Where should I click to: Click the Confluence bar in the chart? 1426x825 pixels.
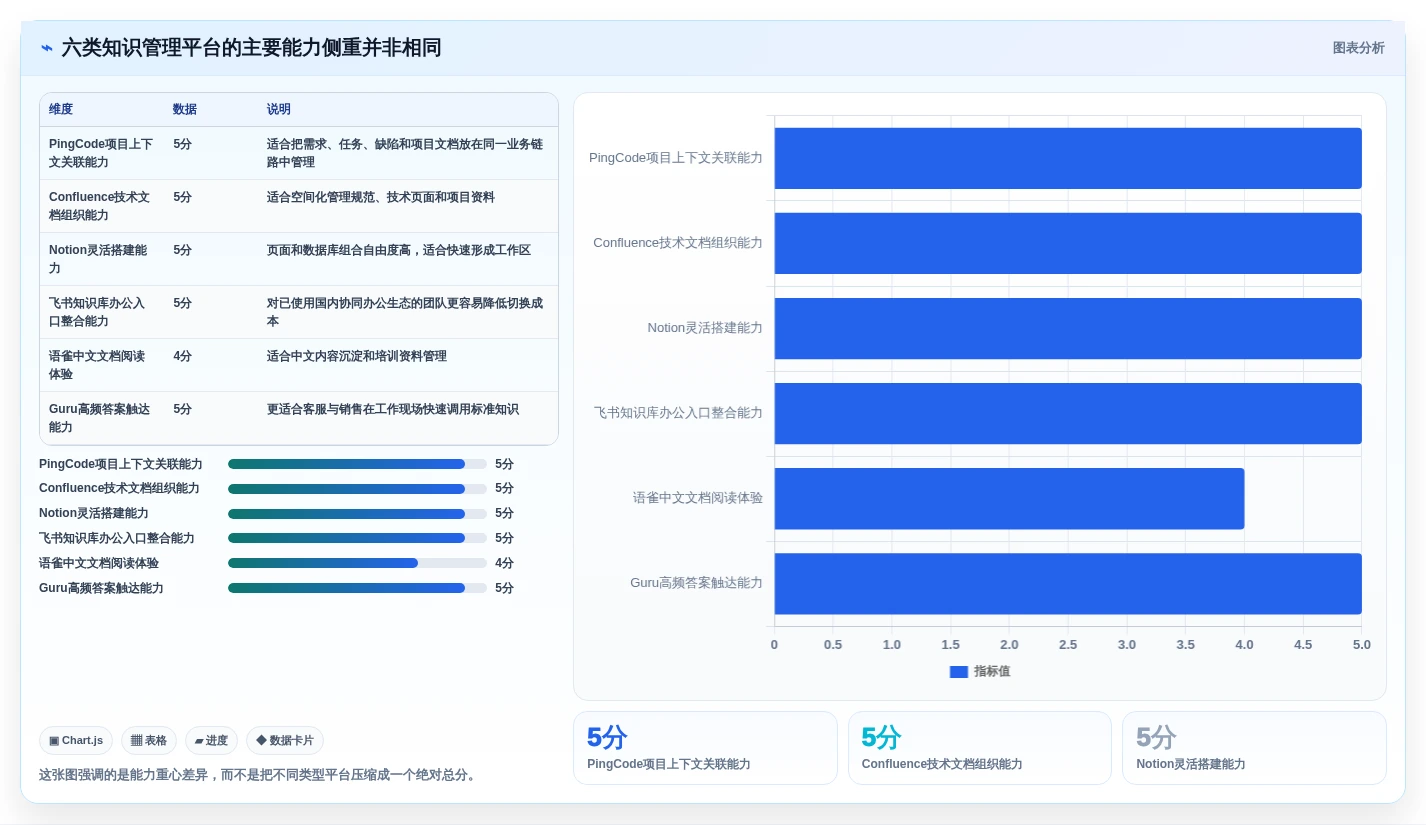click(x=1068, y=243)
